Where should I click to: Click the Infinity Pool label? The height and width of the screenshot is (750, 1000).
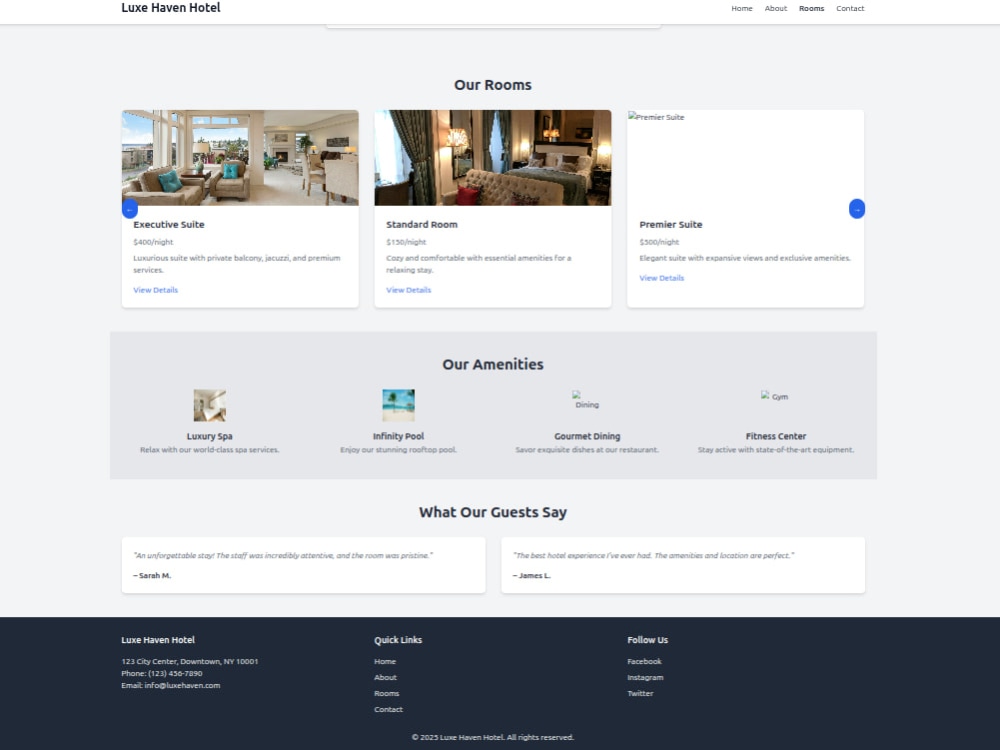(x=398, y=436)
